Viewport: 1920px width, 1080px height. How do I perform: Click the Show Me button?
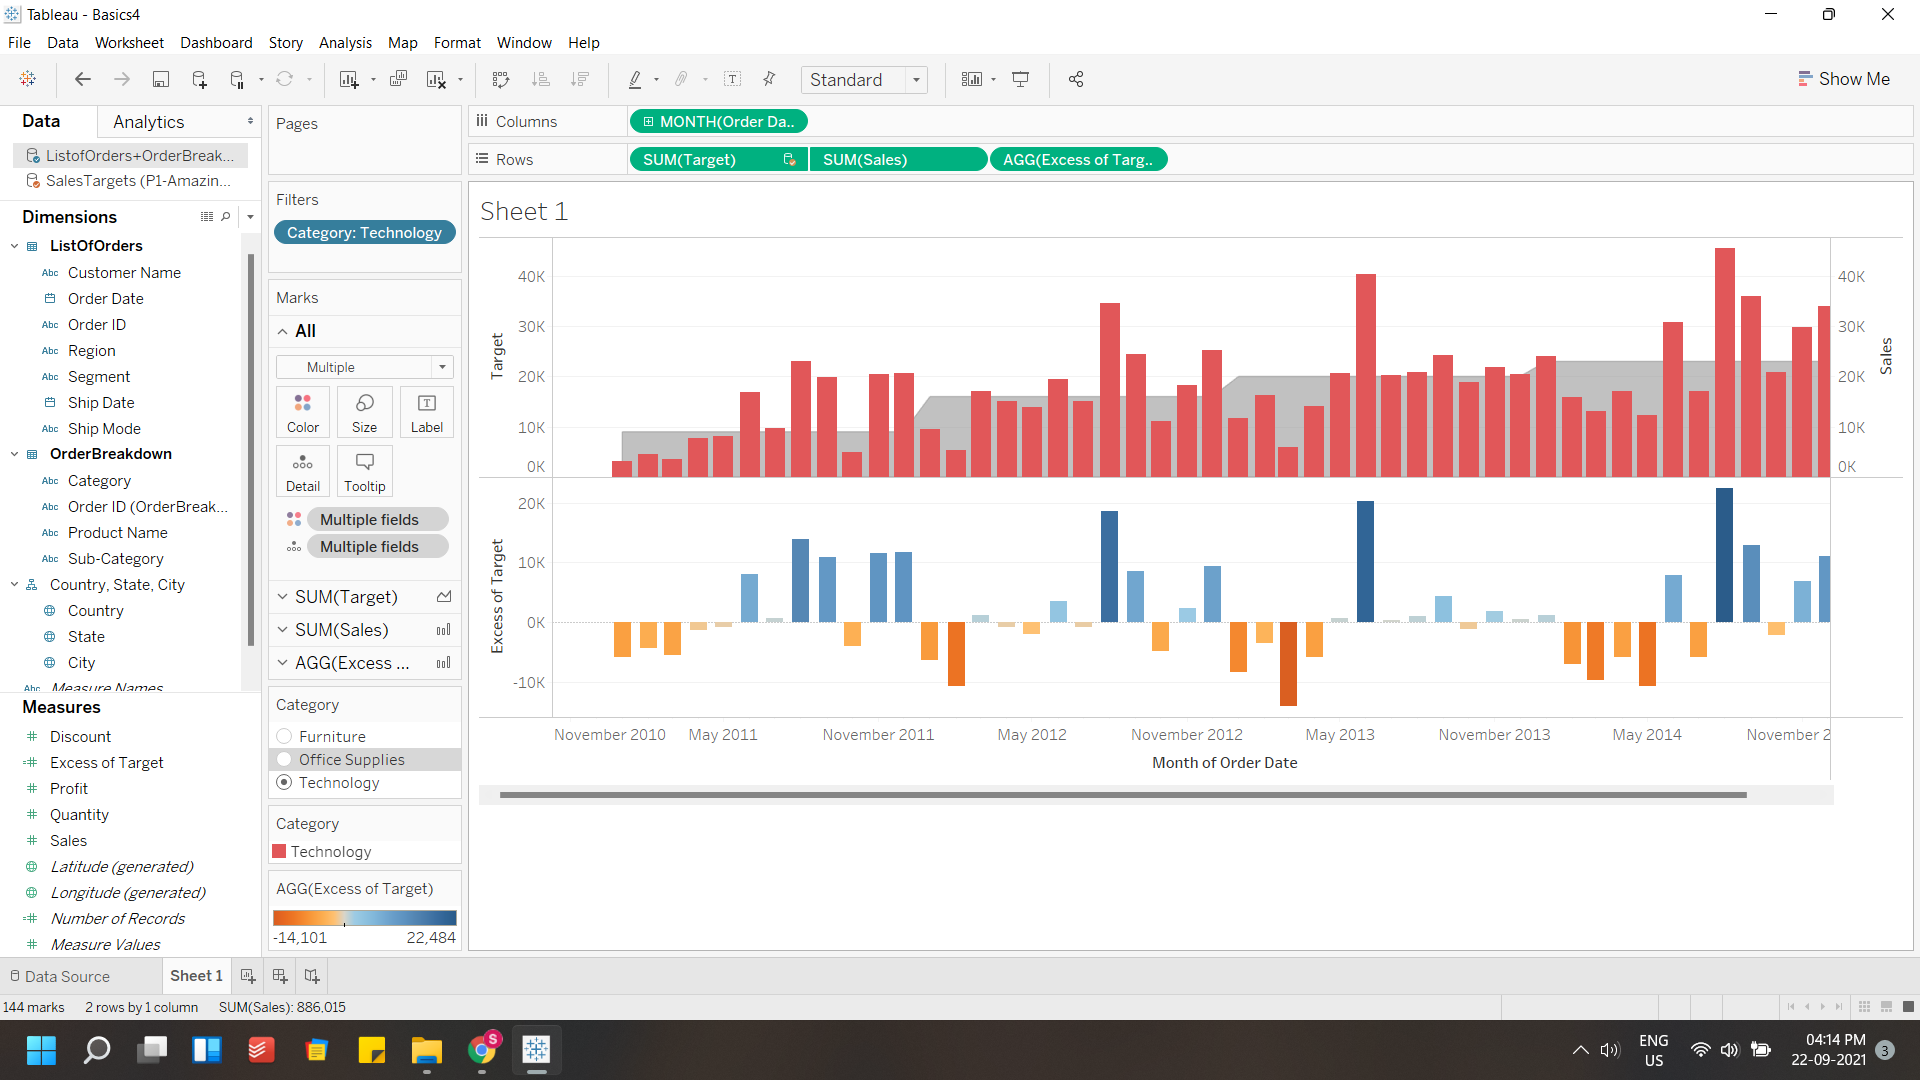coord(1843,79)
